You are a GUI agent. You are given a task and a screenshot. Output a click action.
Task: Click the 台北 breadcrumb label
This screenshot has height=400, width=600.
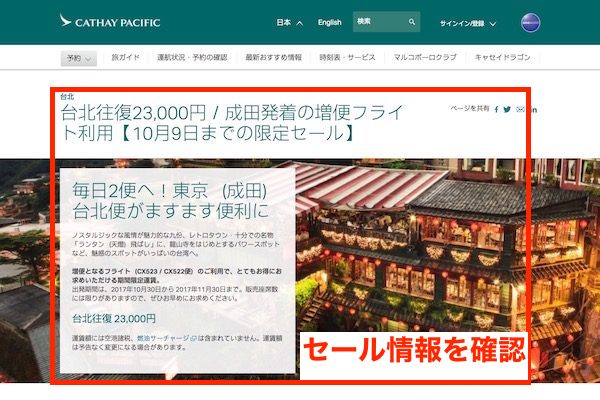click(x=67, y=96)
